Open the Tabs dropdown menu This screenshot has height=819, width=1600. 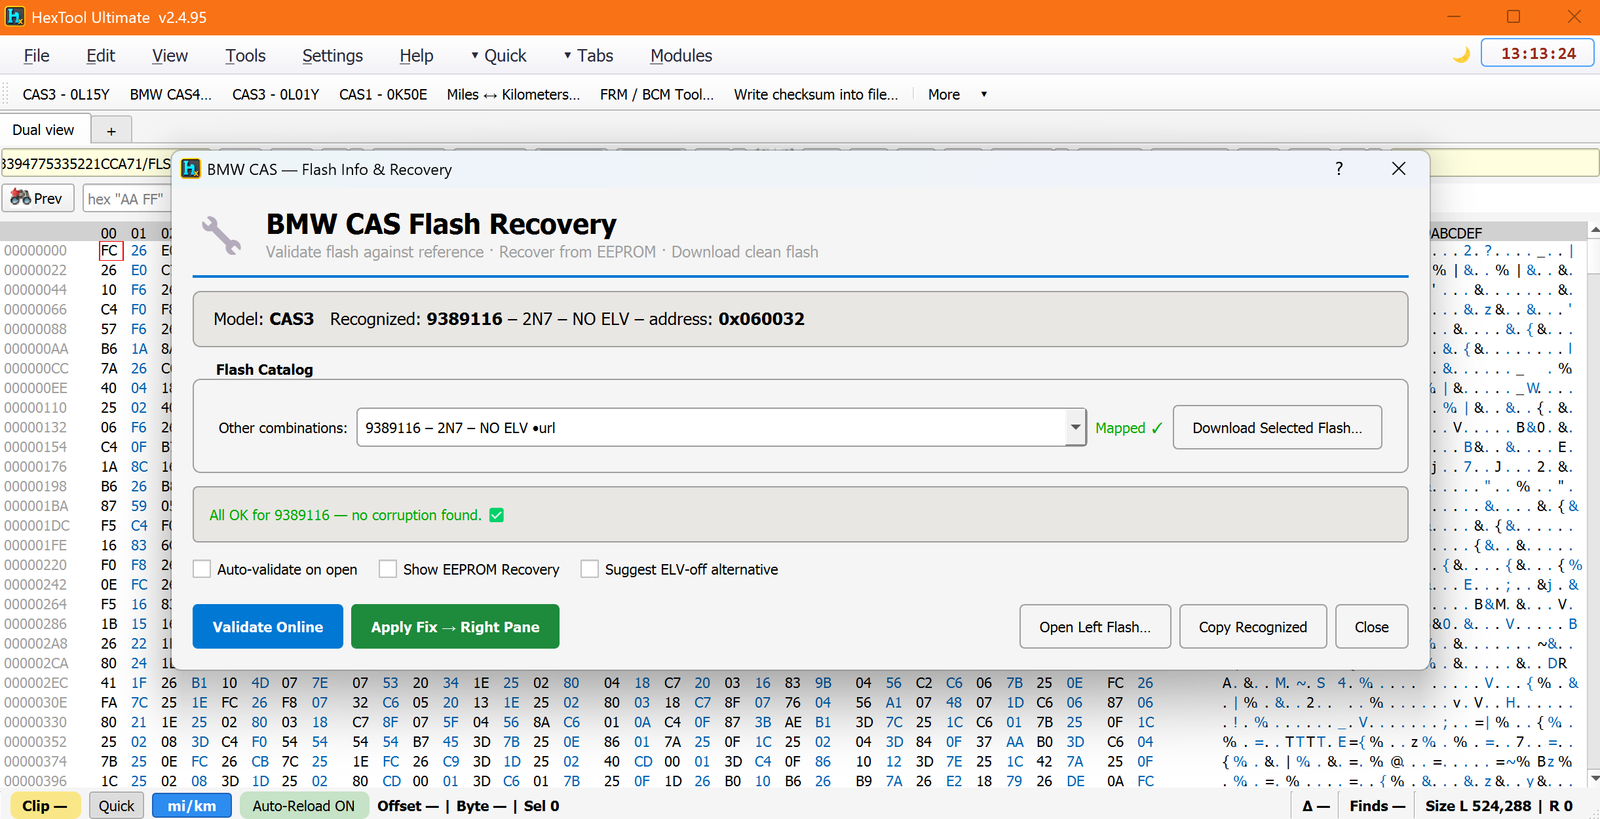pos(588,56)
